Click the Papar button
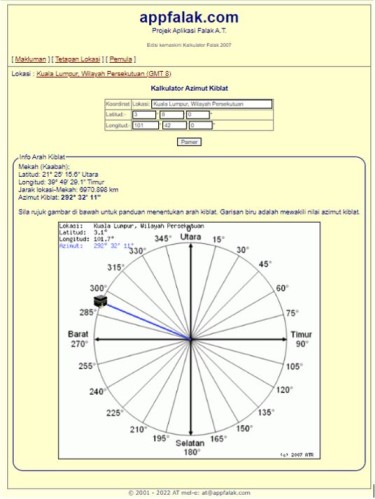Screen dimensions: 375x499 click(x=189, y=142)
